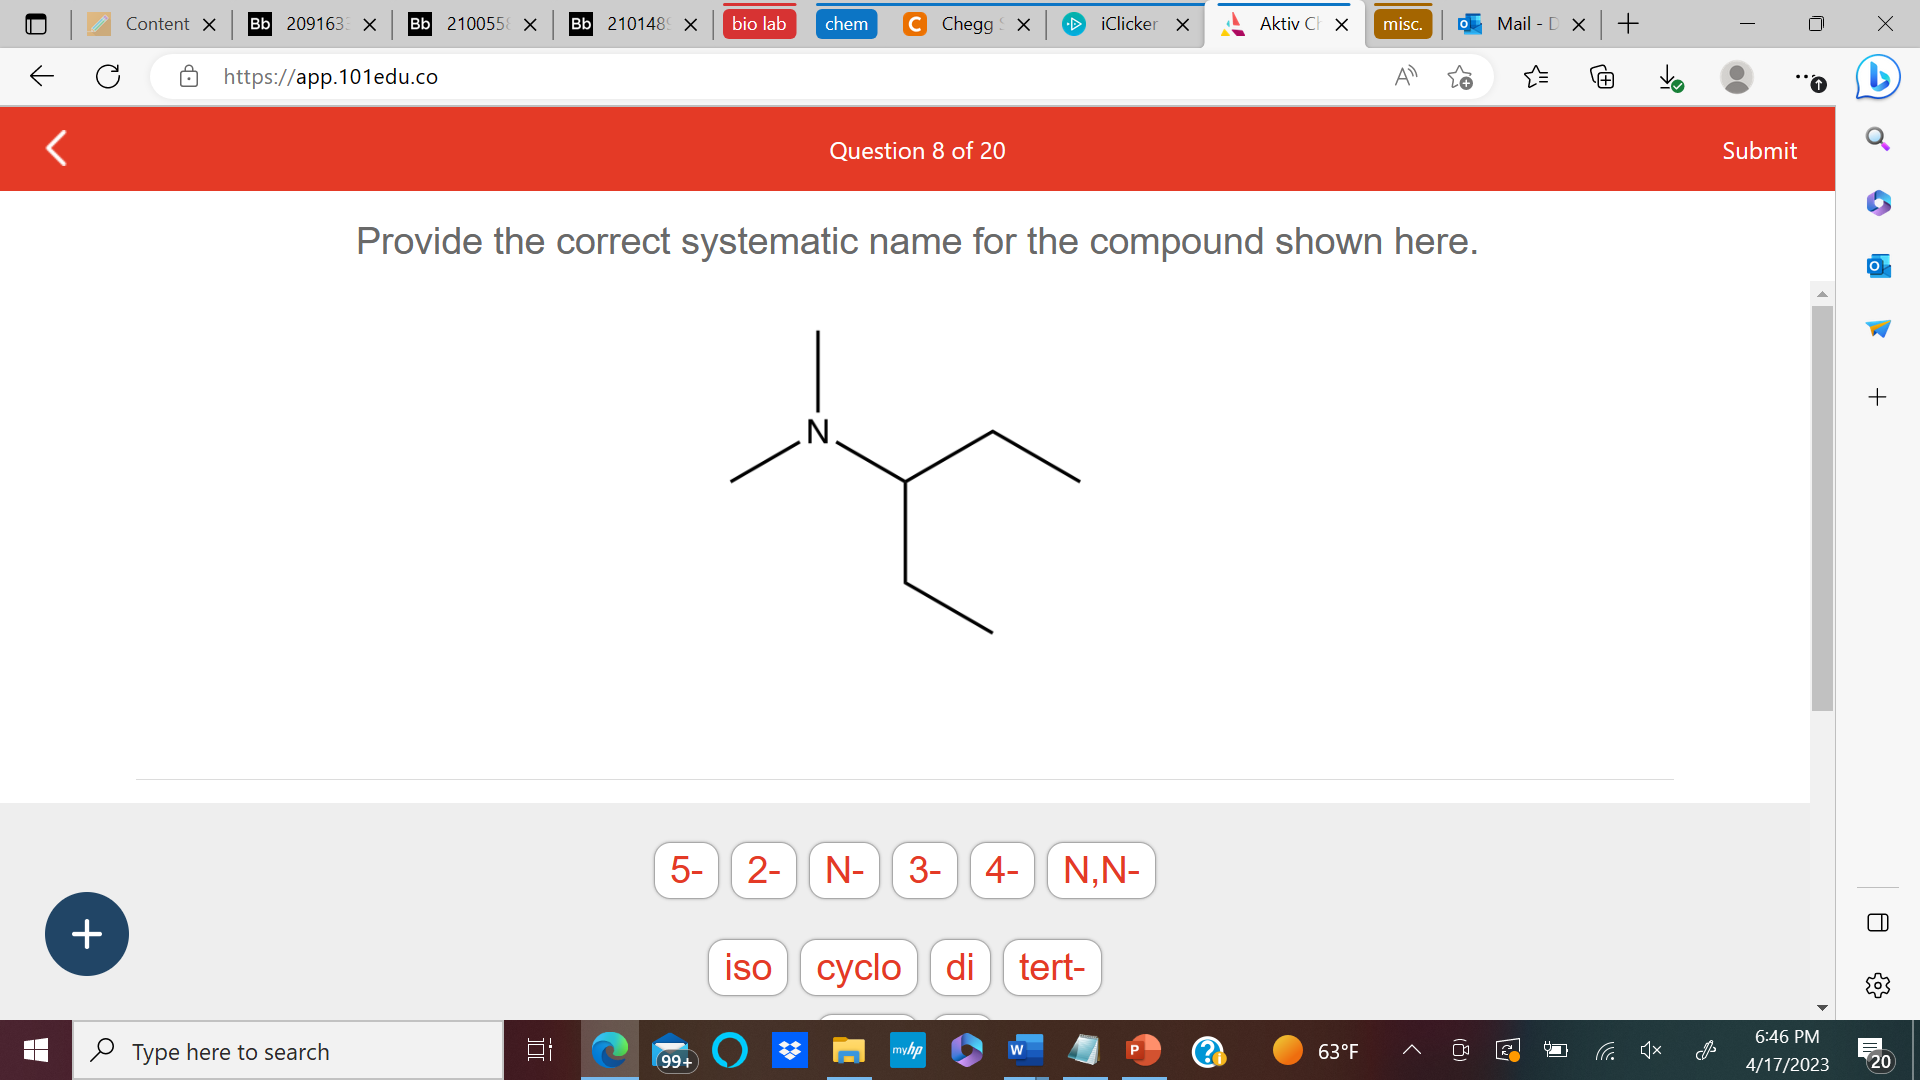Viewport: 1920px width, 1080px height.
Task: Open the browser profile icon
Action: click(x=1737, y=77)
